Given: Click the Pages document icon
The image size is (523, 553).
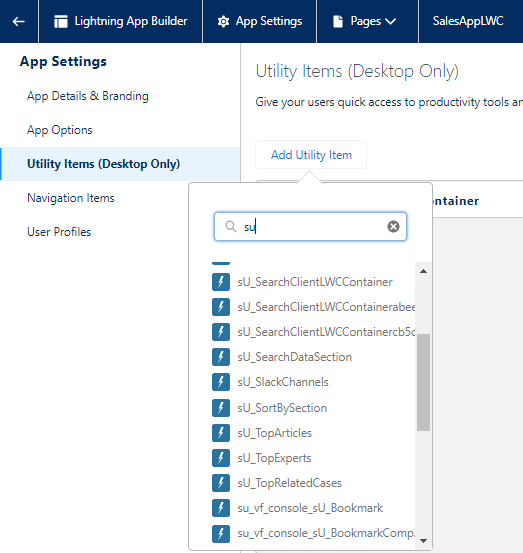Looking at the screenshot, I should (338, 22).
